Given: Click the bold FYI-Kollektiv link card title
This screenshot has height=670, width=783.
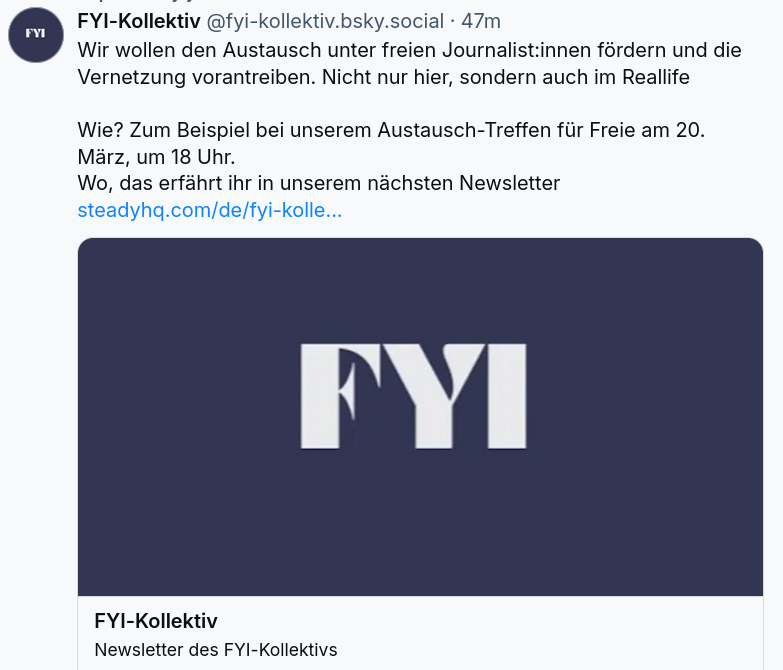Looking at the screenshot, I should [x=156, y=621].
